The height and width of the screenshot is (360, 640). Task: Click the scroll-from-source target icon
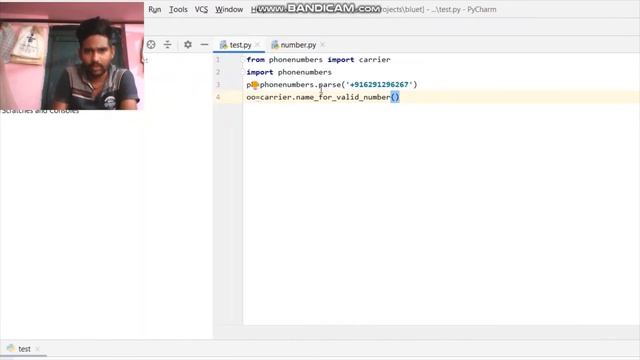point(151,44)
